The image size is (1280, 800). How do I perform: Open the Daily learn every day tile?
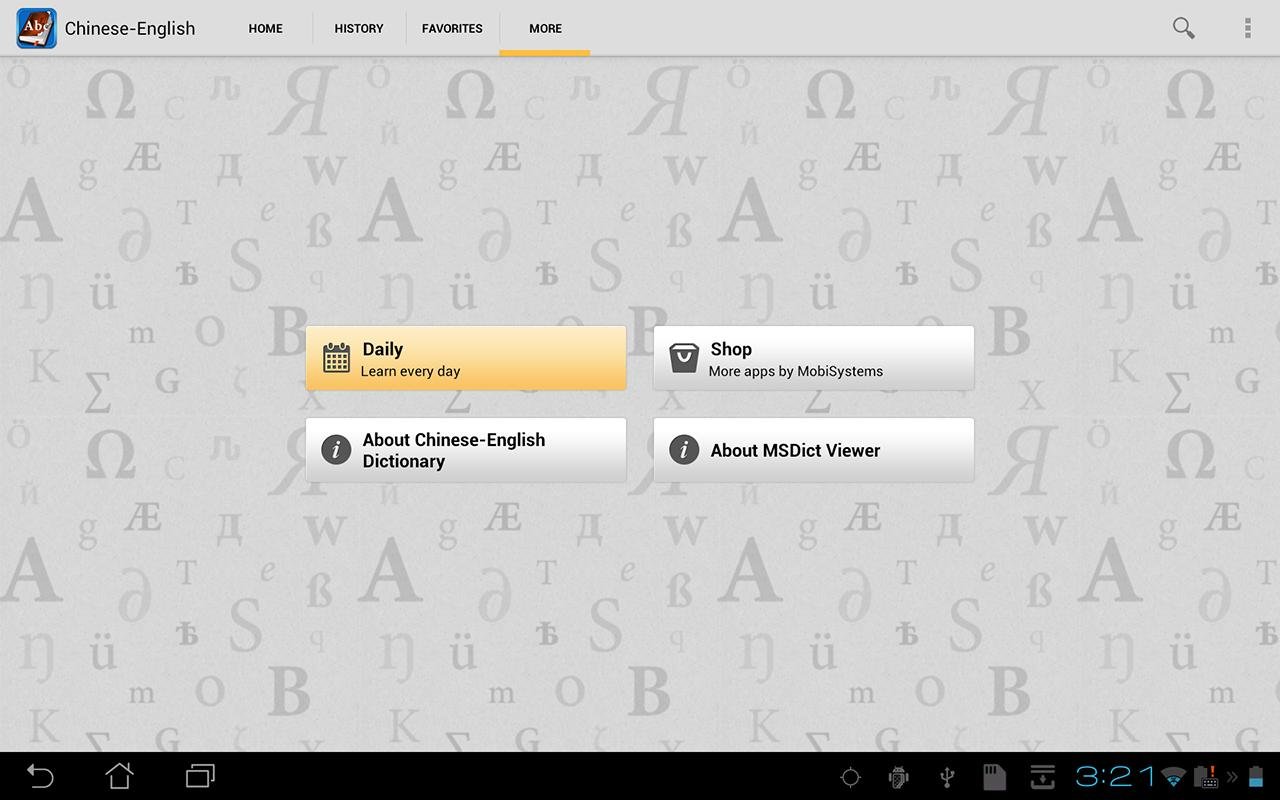click(466, 358)
